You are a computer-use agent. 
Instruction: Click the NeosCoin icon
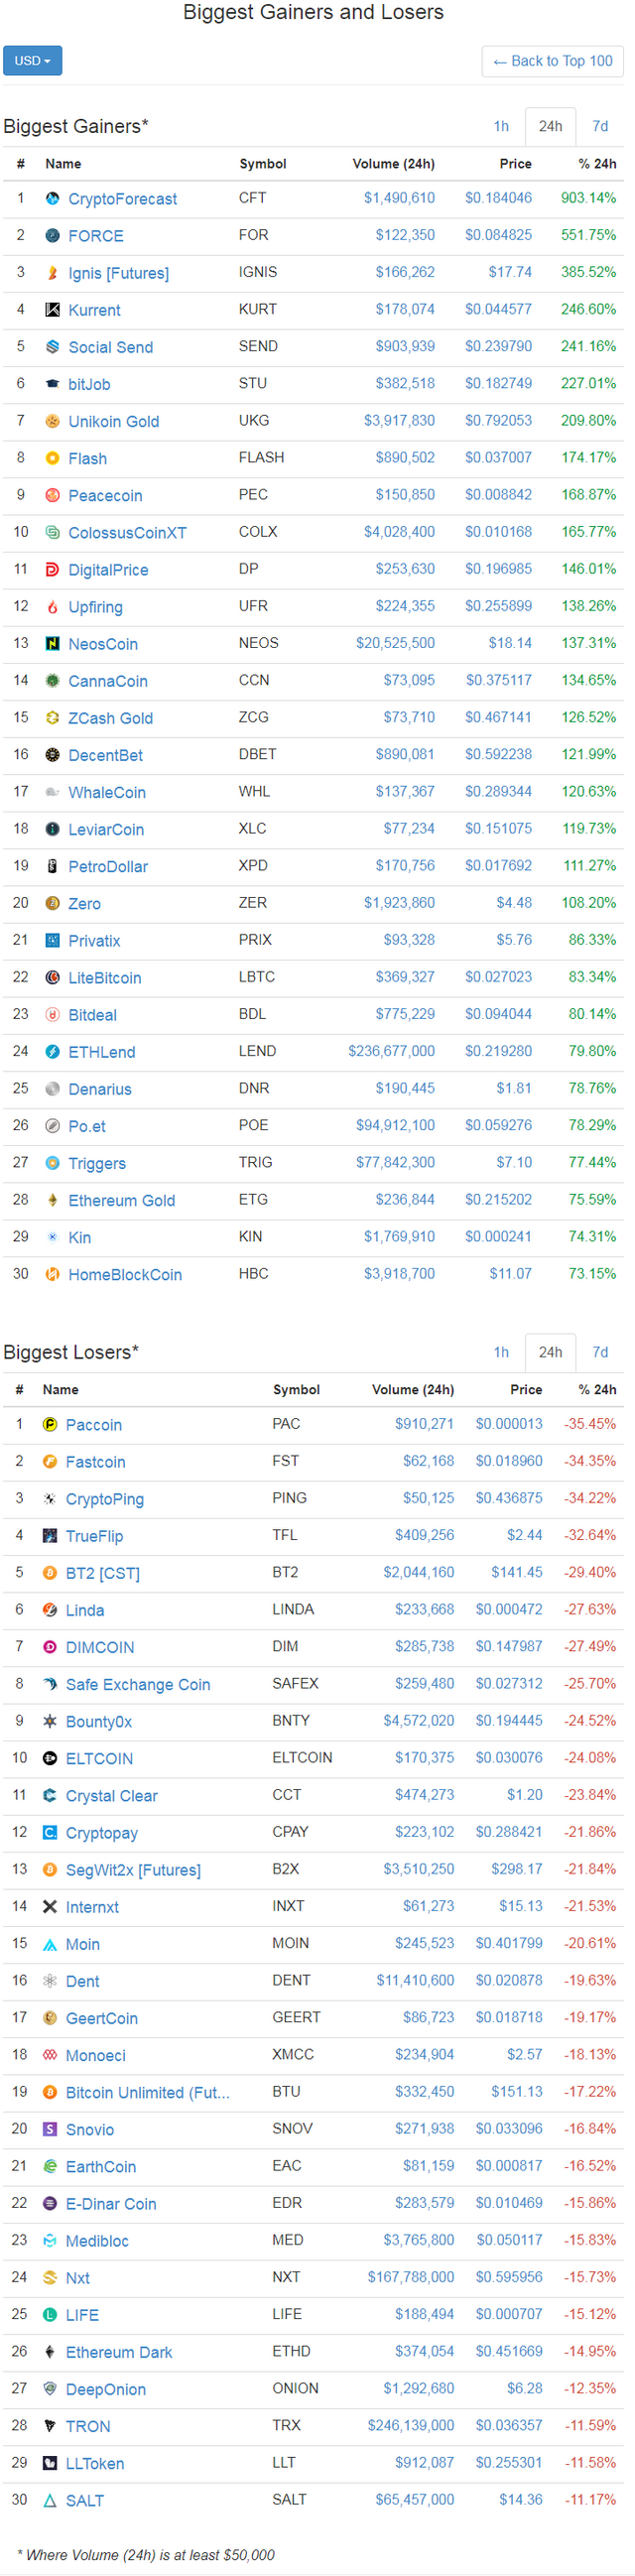pos(52,644)
